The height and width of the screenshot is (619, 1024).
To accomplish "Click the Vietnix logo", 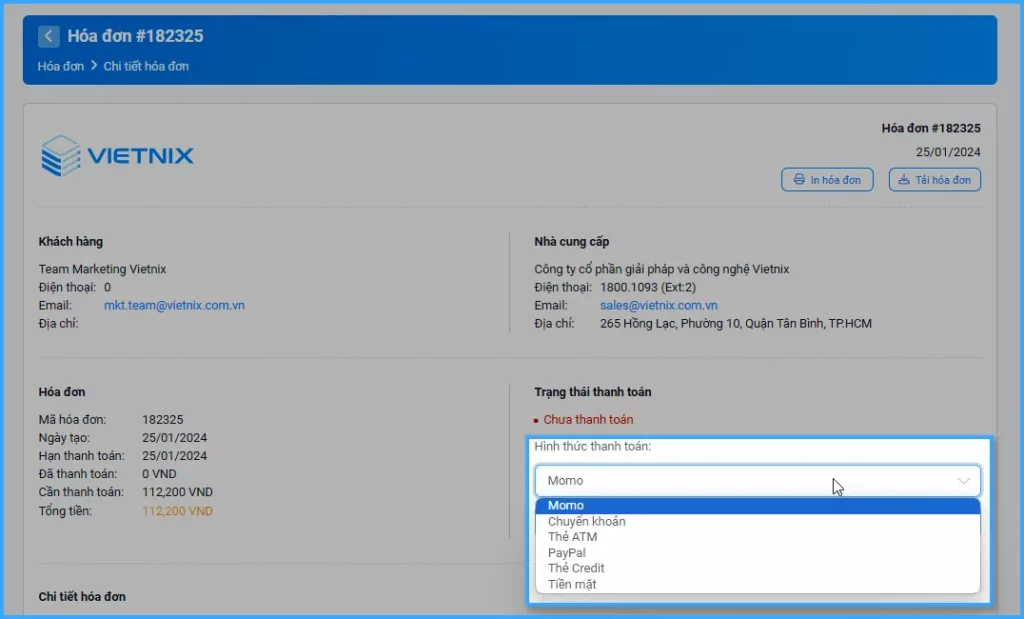I will point(118,156).
